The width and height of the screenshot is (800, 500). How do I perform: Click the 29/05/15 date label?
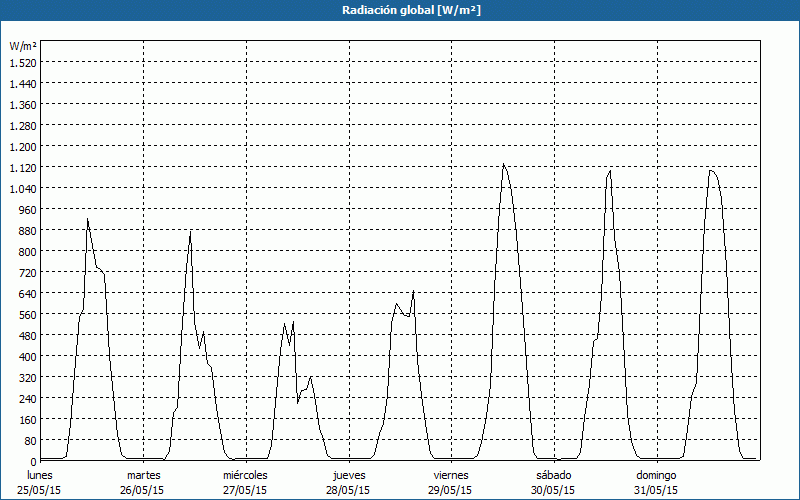click(x=451, y=490)
